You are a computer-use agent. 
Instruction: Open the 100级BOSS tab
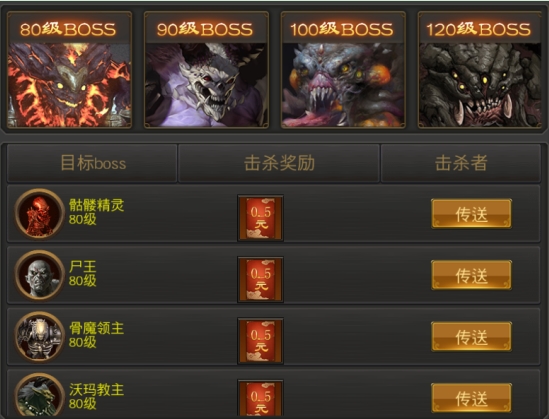click(343, 70)
